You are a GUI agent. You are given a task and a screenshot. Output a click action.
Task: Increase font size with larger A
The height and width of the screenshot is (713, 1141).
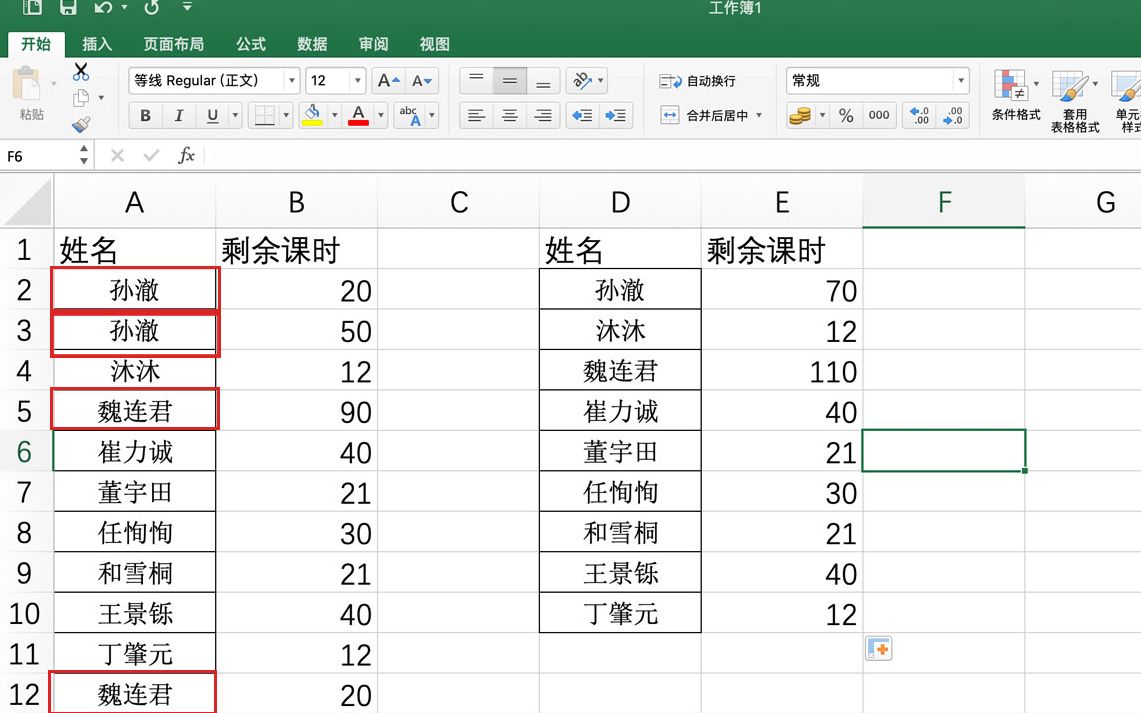[x=387, y=81]
